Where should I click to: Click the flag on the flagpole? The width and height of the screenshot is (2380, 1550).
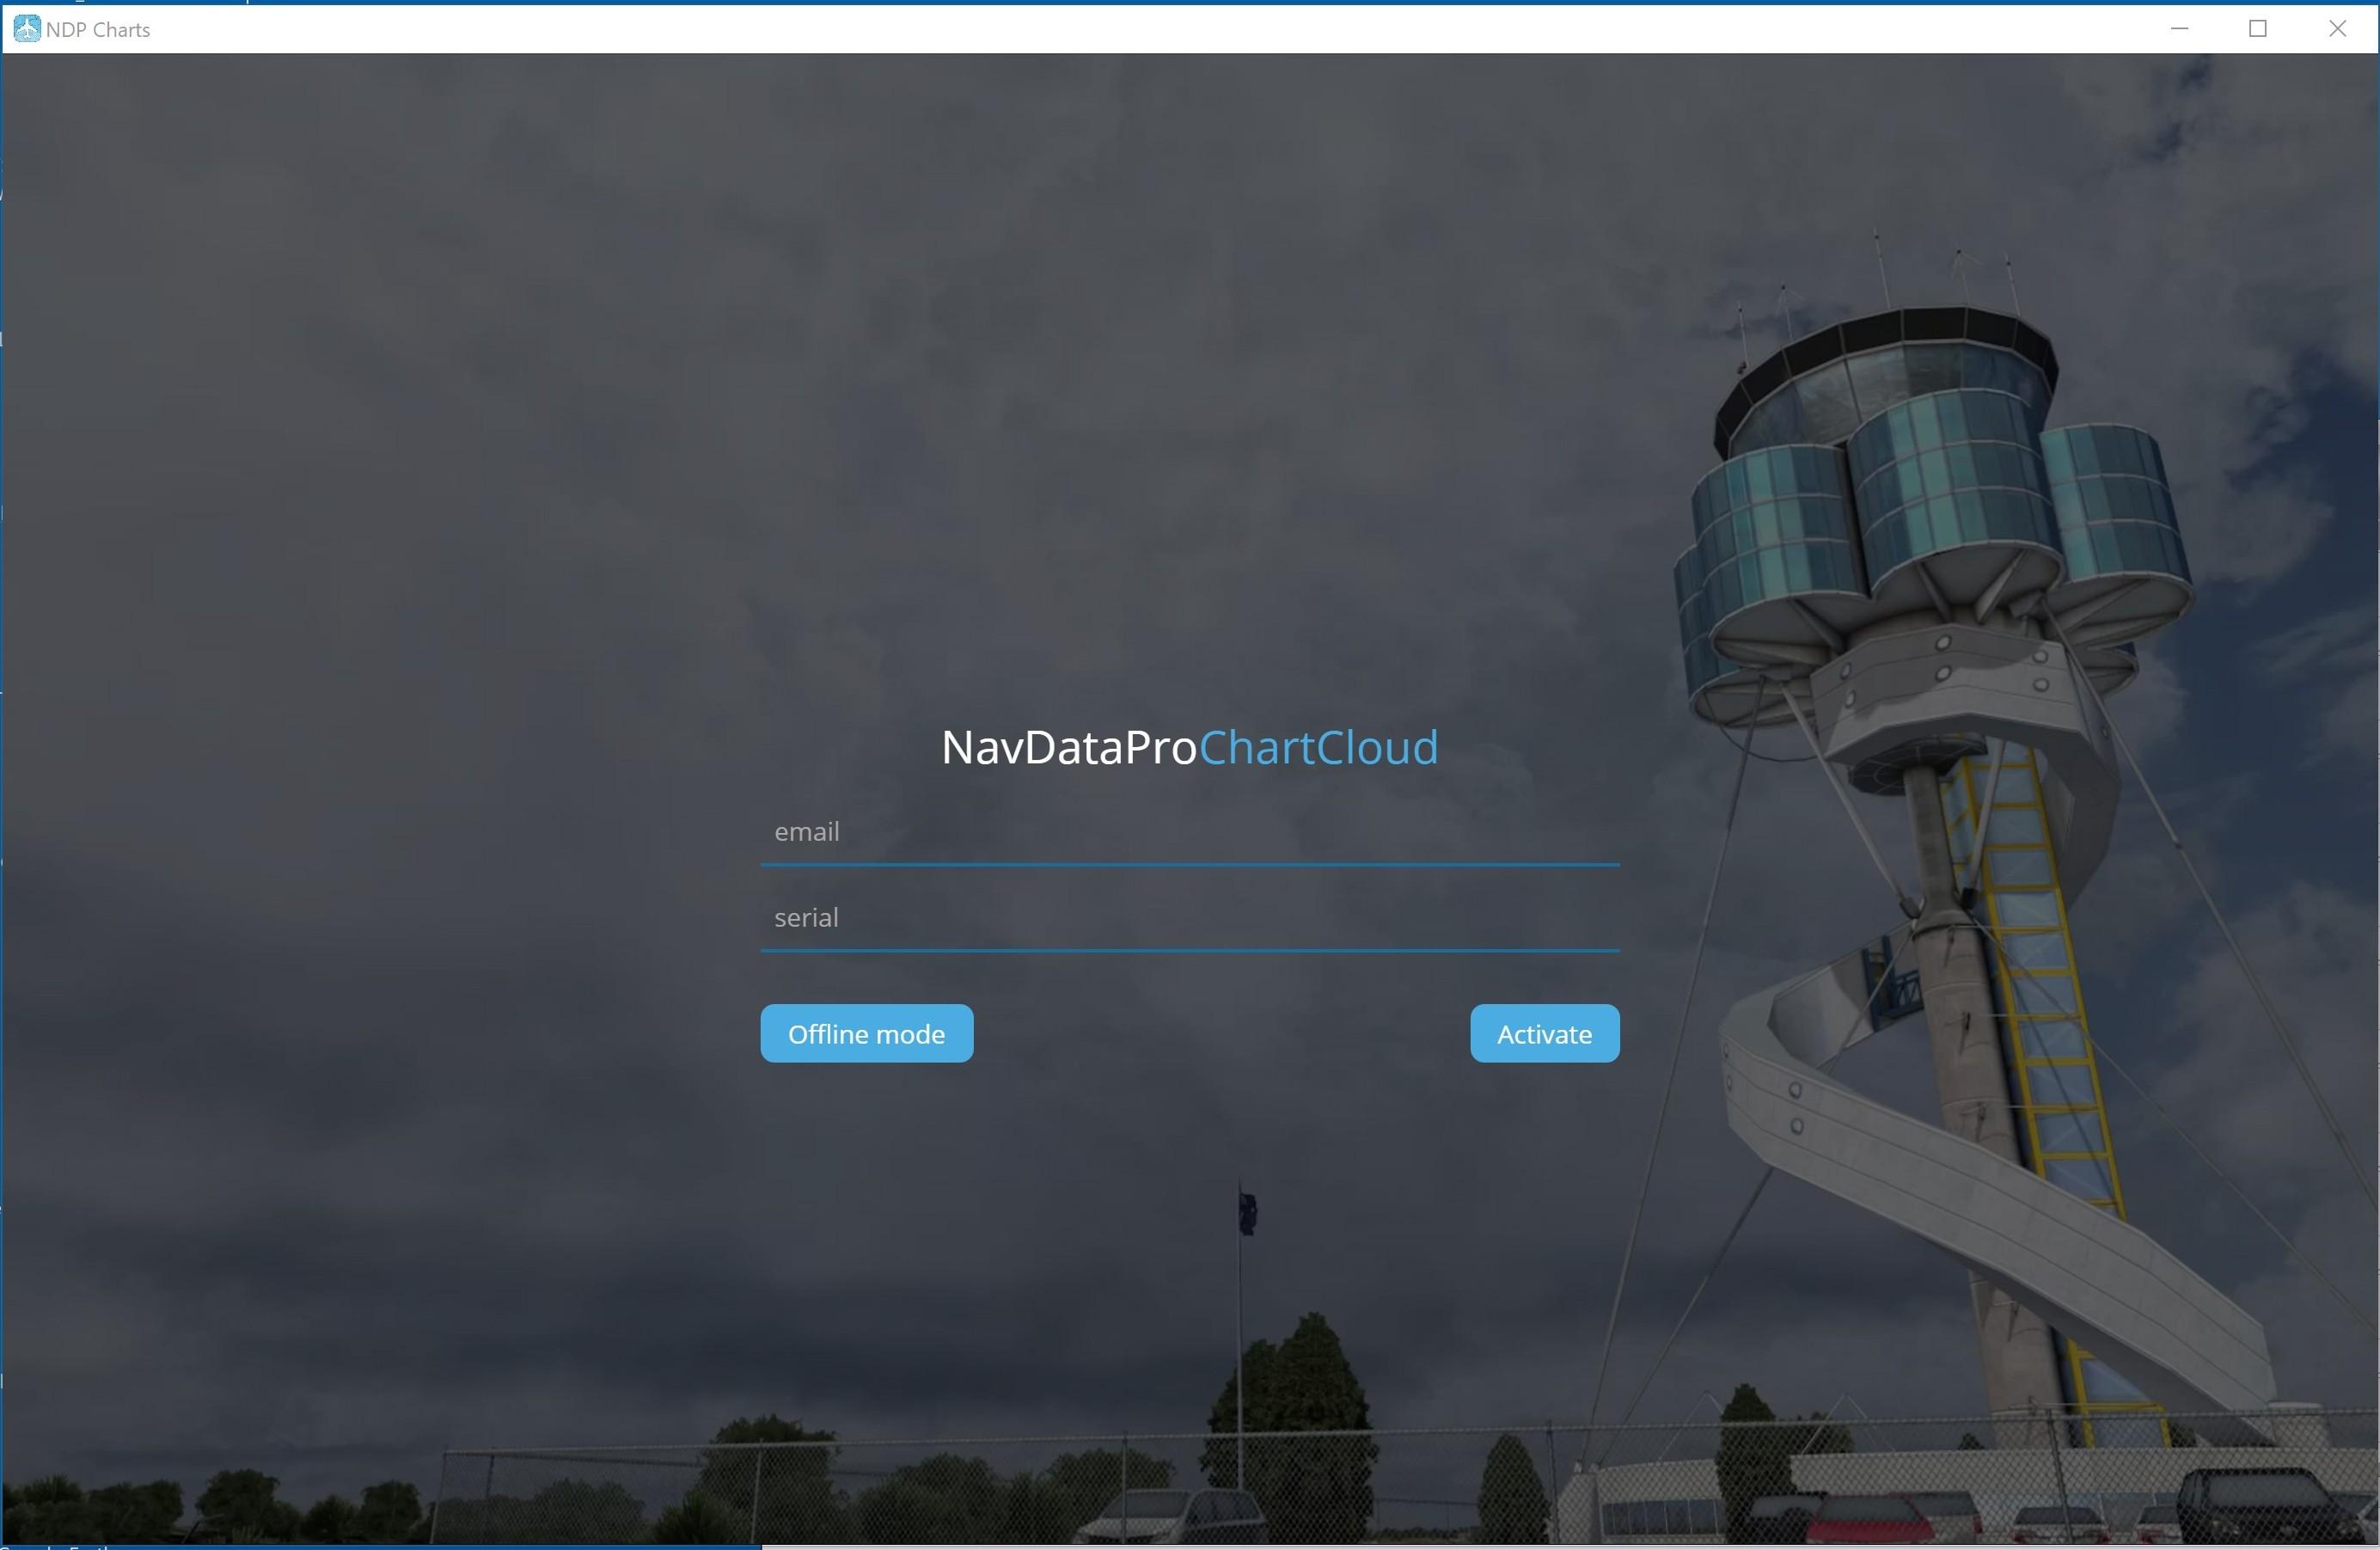pos(1247,1212)
